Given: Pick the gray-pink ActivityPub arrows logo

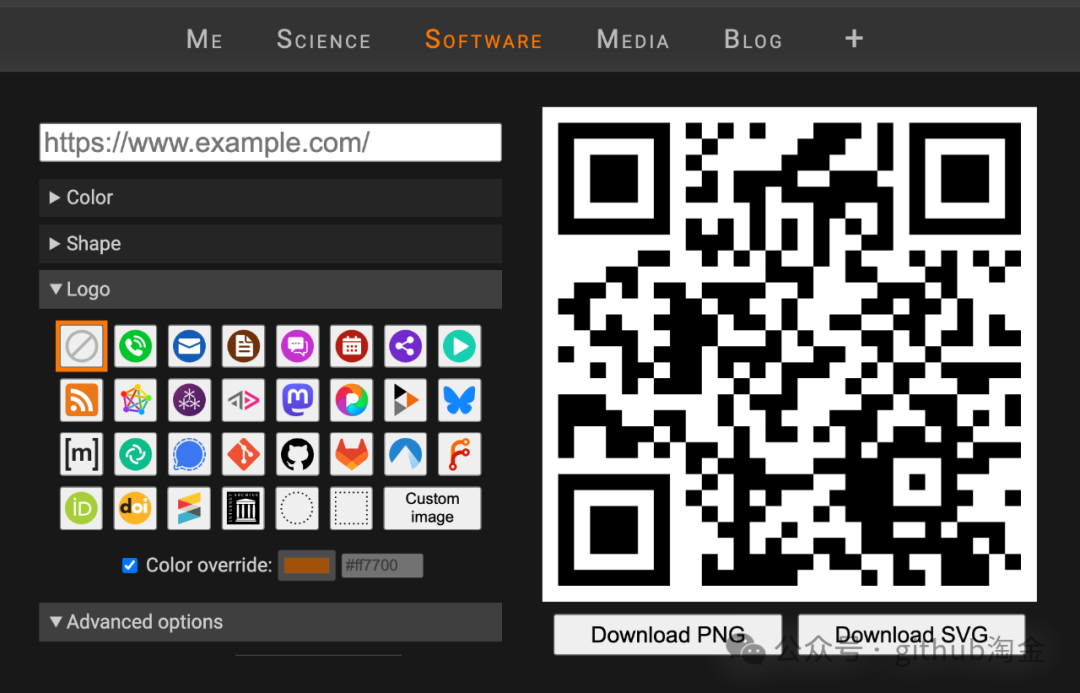Looking at the screenshot, I should click(243, 400).
